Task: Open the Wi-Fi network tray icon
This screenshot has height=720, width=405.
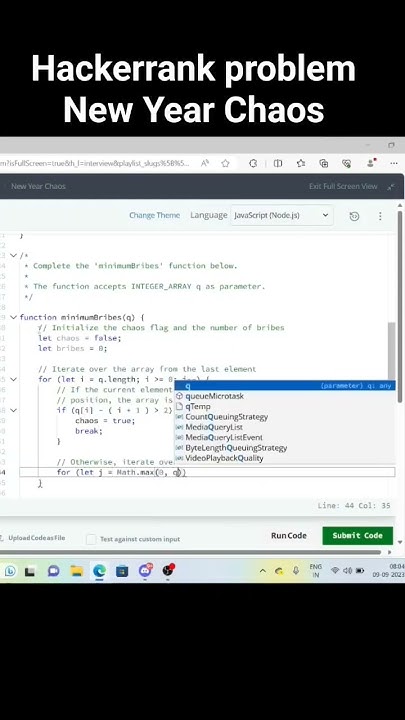Action: [335, 571]
